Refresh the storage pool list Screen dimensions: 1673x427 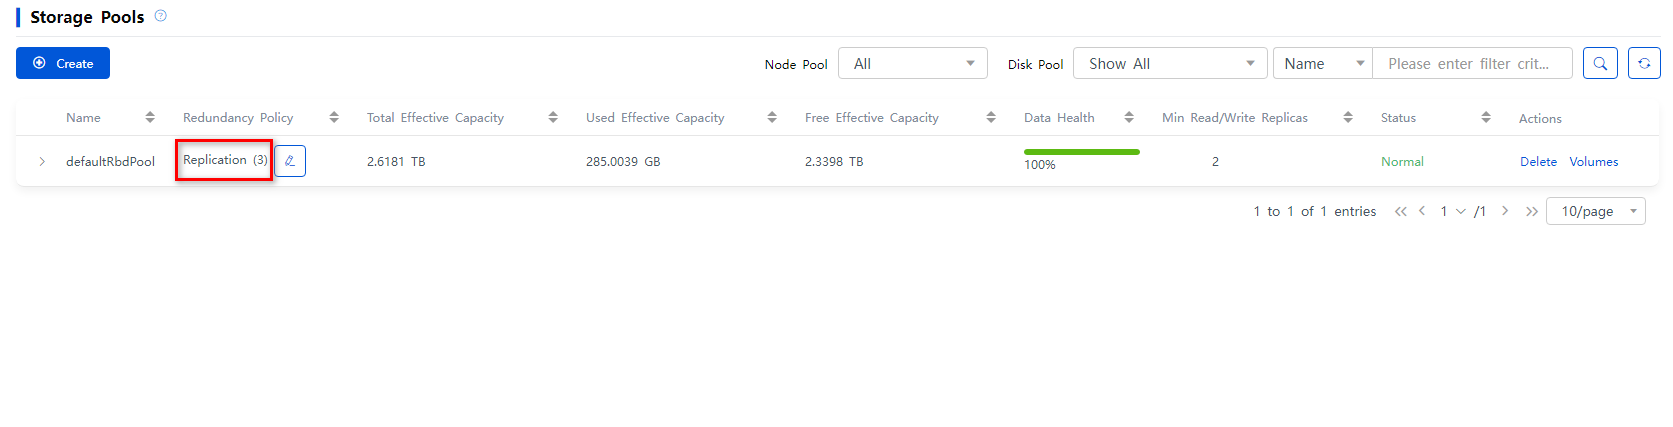click(1644, 63)
